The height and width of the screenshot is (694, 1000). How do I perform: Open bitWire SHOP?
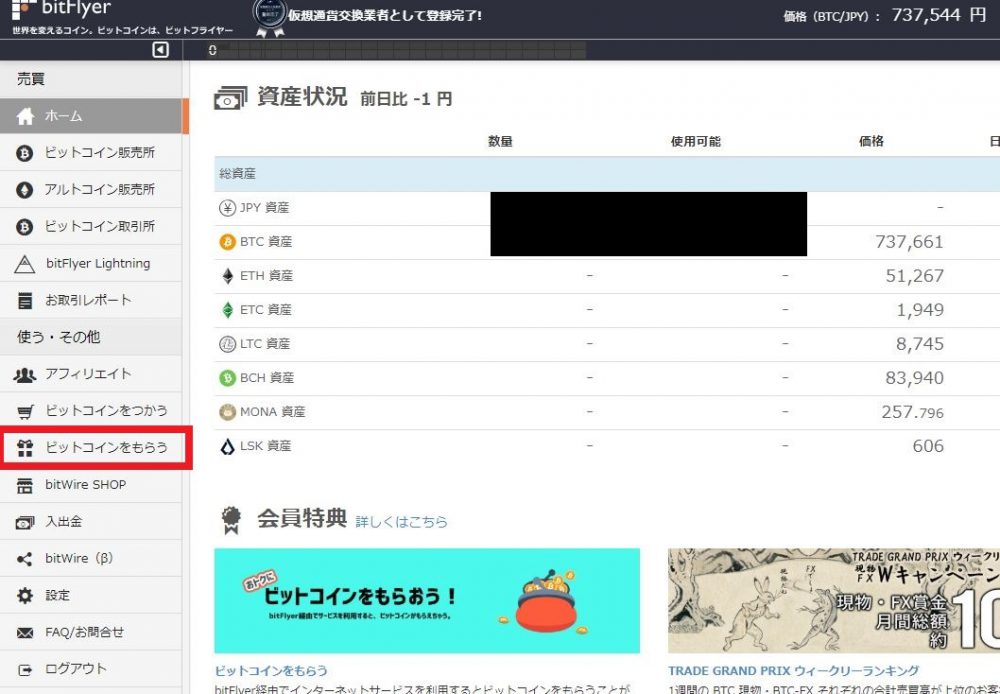pos(91,485)
